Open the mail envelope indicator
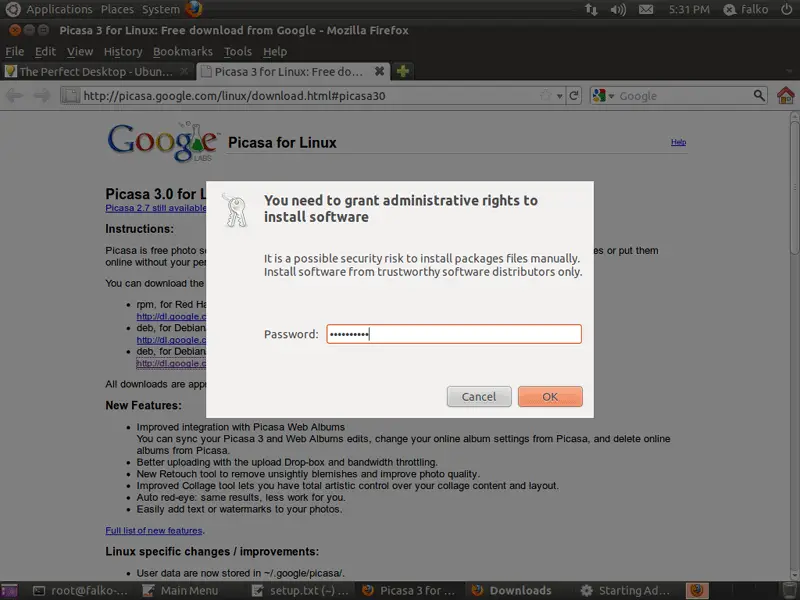Screen dimensions: 800x600 coord(646,9)
